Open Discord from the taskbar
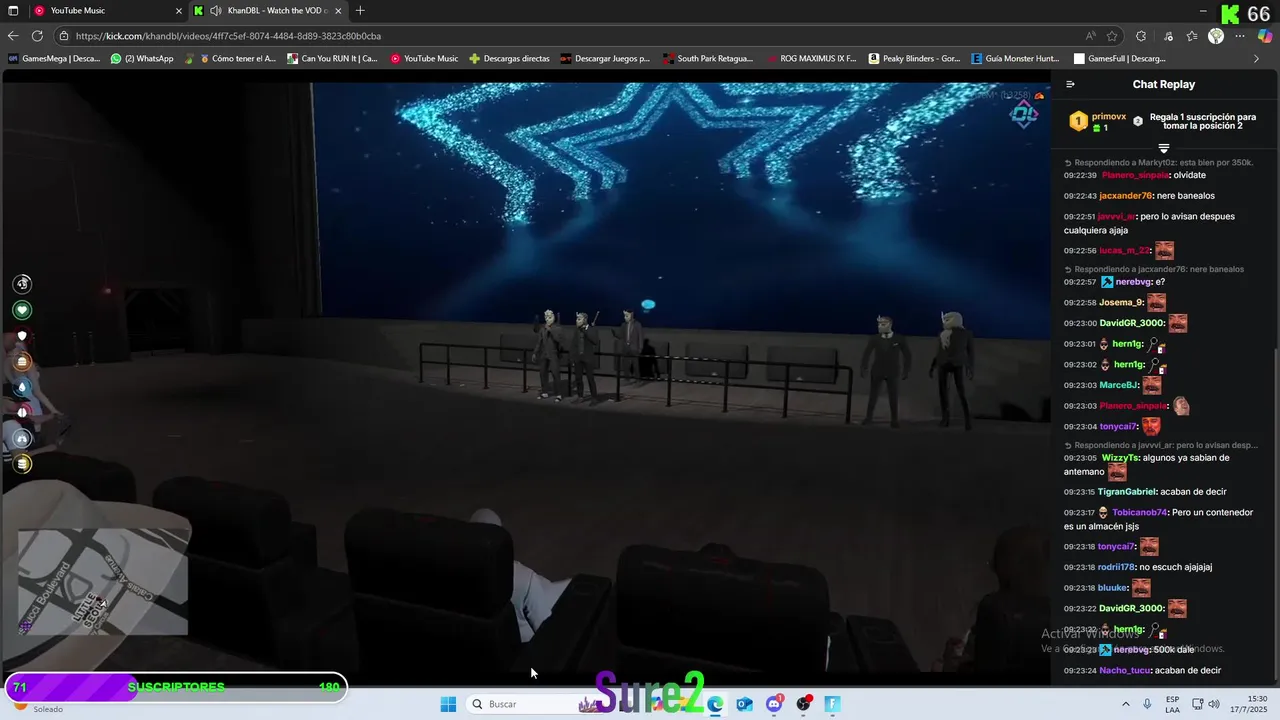Viewport: 1280px width, 720px height. [x=774, y=704]
